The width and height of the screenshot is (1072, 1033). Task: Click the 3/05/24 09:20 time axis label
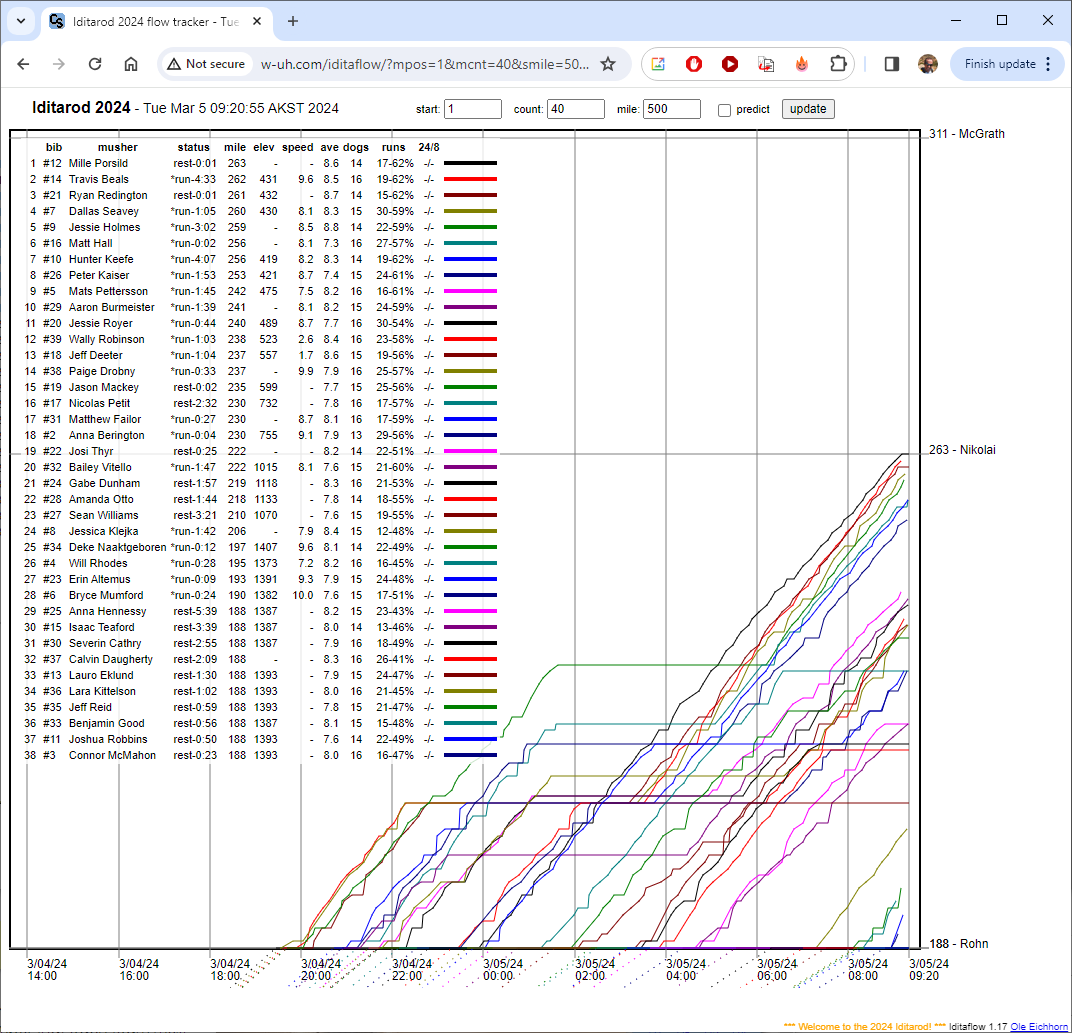[928, 969]
